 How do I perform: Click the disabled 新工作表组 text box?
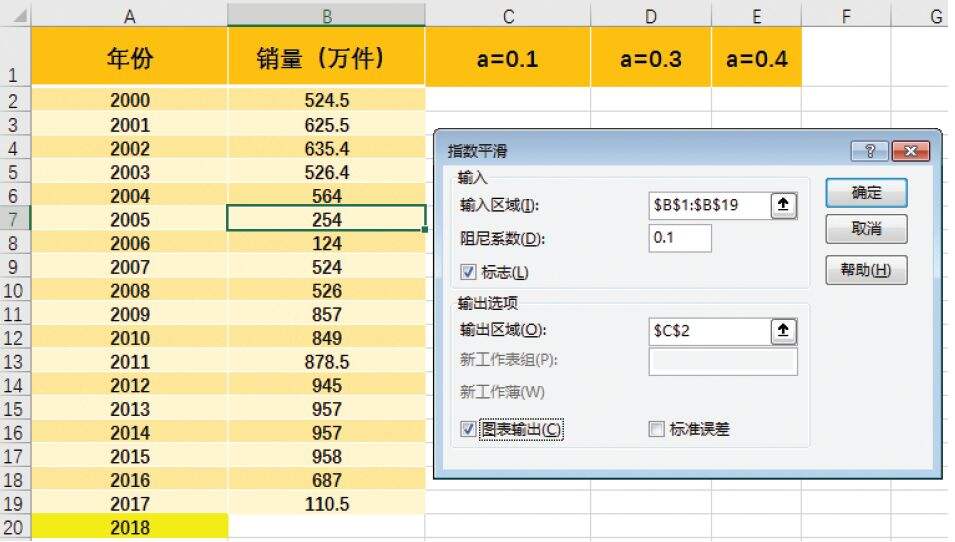coord(723,362)
